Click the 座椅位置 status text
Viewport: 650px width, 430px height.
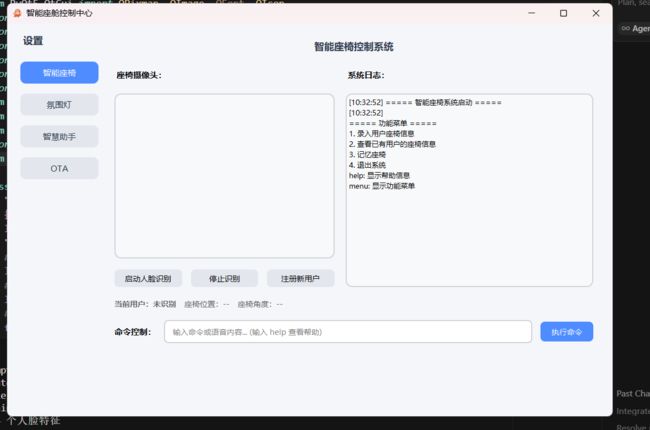click(x=206, y=304)
